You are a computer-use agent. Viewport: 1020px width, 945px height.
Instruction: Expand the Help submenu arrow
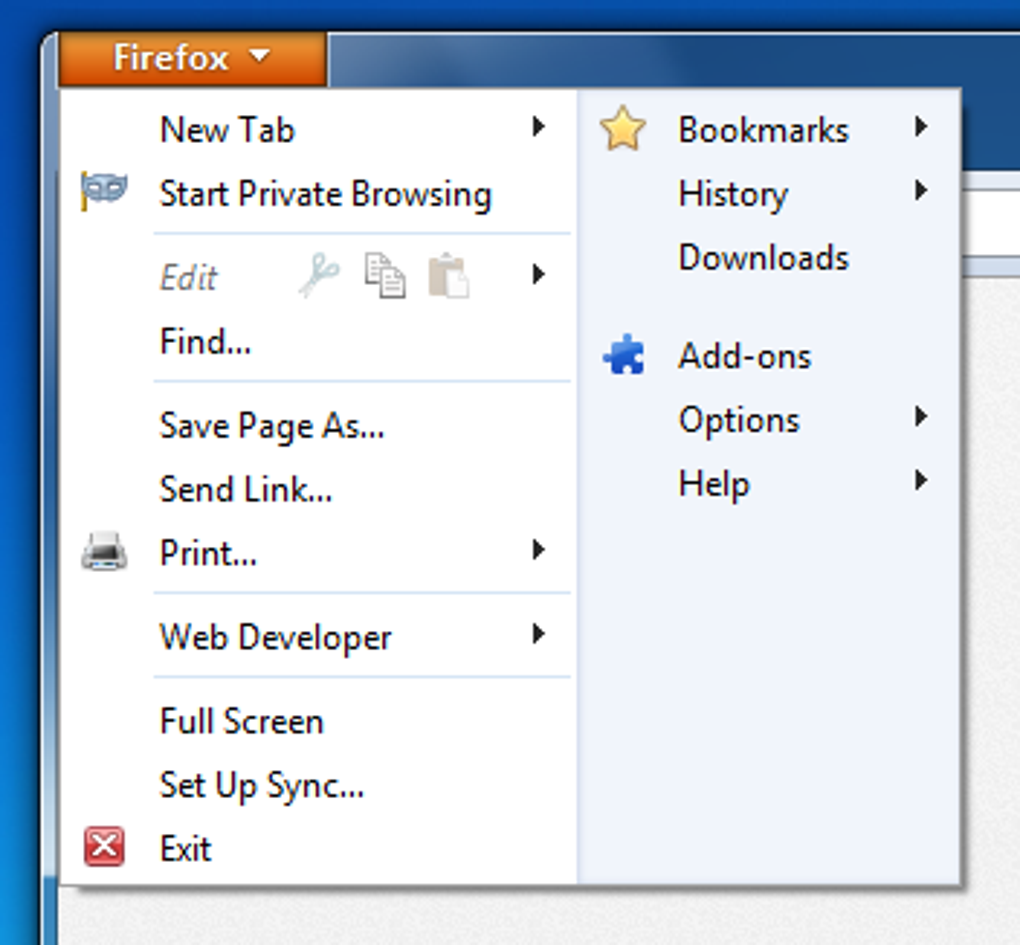pyautogui.click(x=920, y=481)
